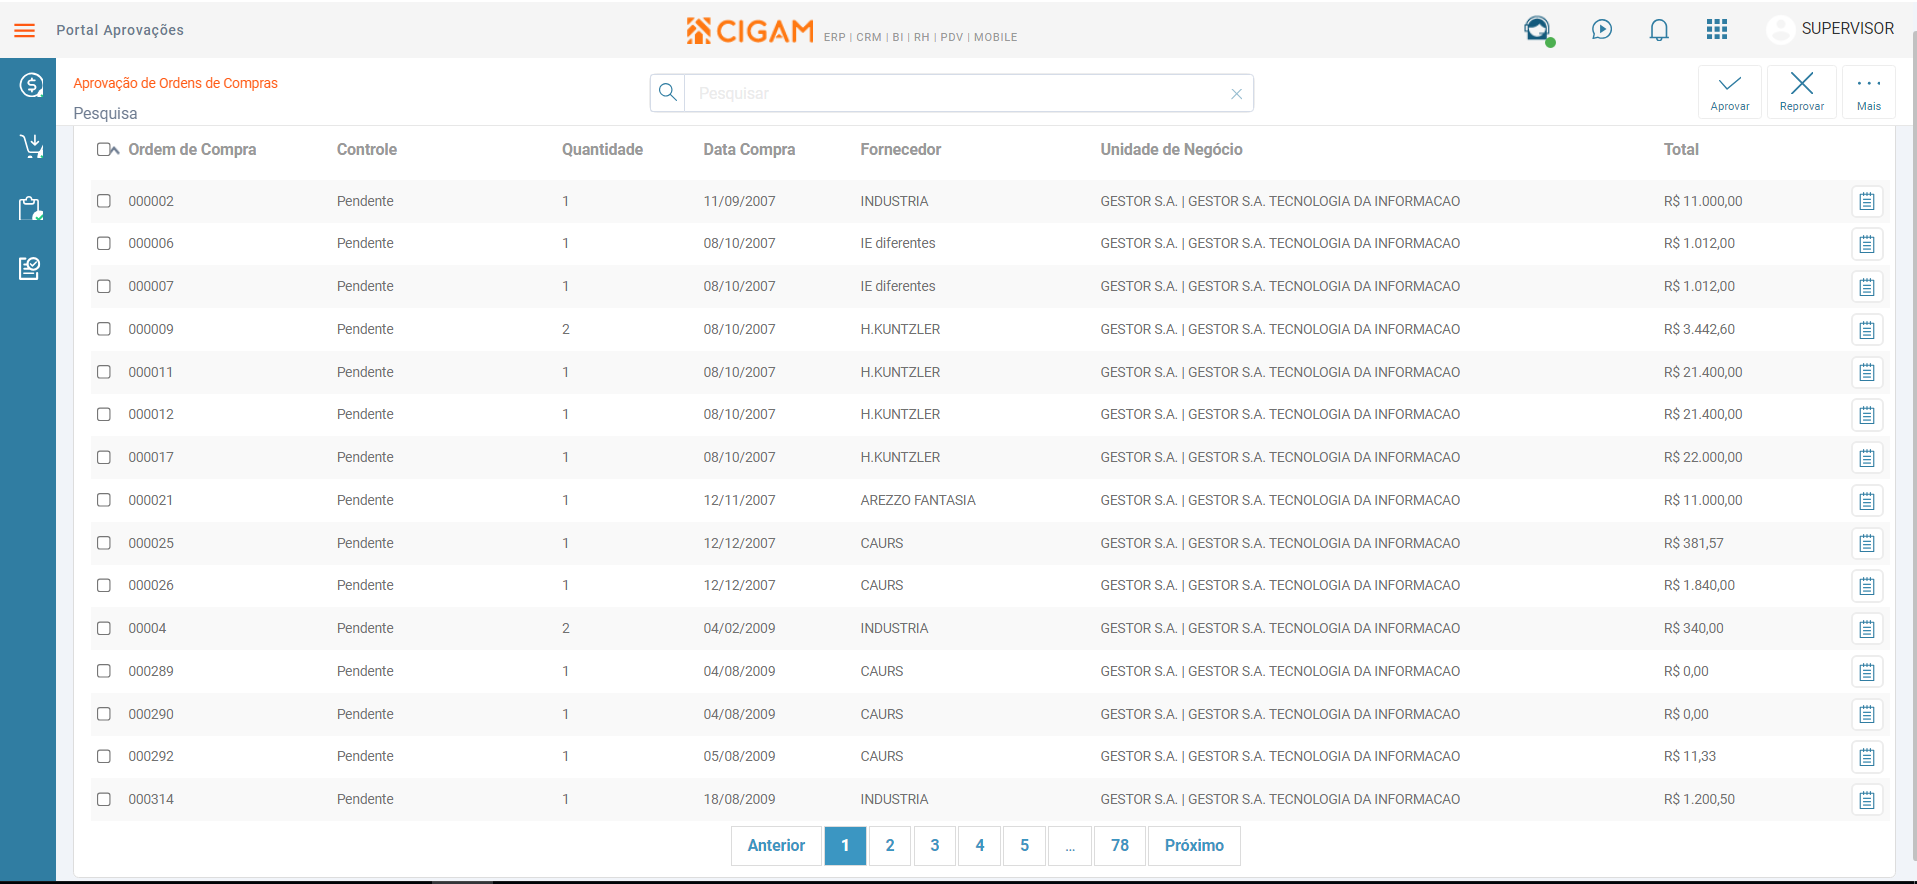Open details icon for order 000006
Screen dimensions: 1917x884
[x=1867, y=244]
